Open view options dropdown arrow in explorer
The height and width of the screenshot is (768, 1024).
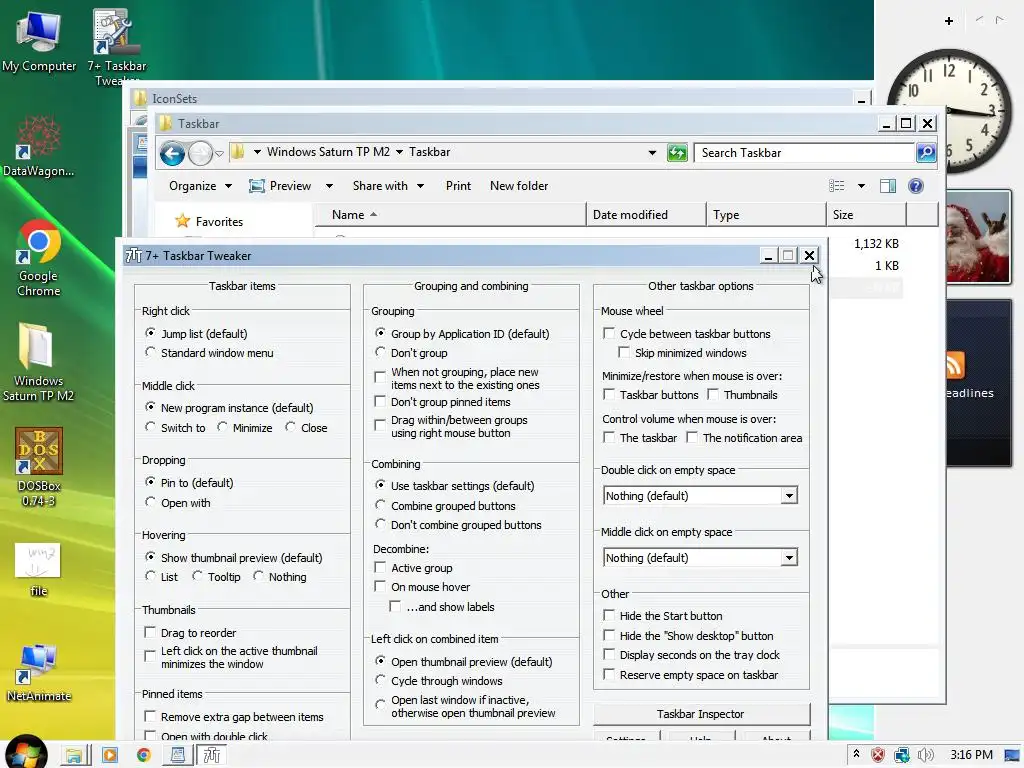point(861,186)
